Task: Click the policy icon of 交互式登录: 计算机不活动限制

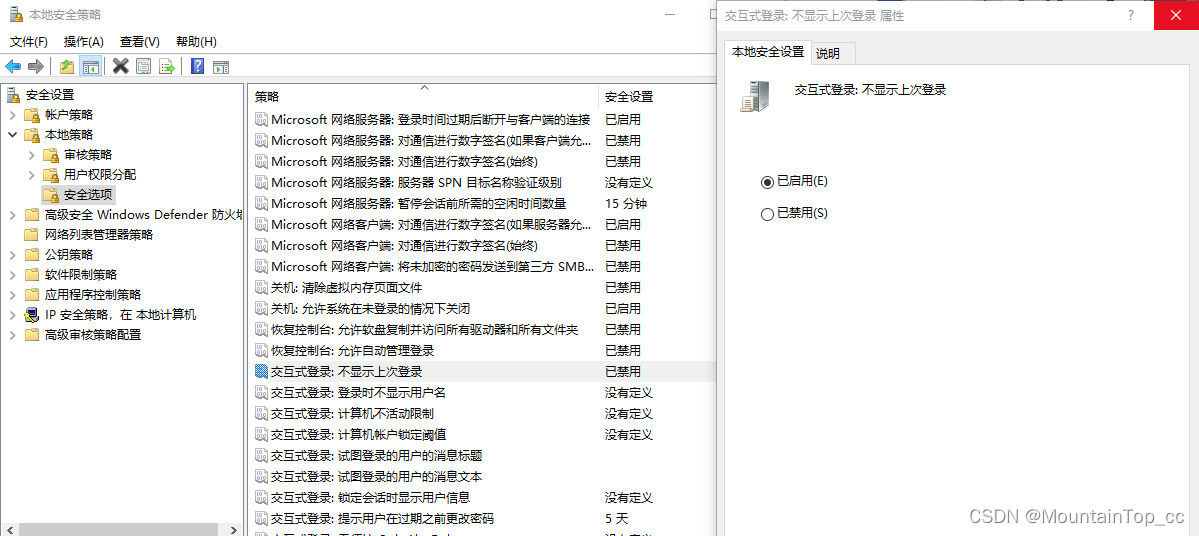Action: pyautogui.click(x=261, y=414)
